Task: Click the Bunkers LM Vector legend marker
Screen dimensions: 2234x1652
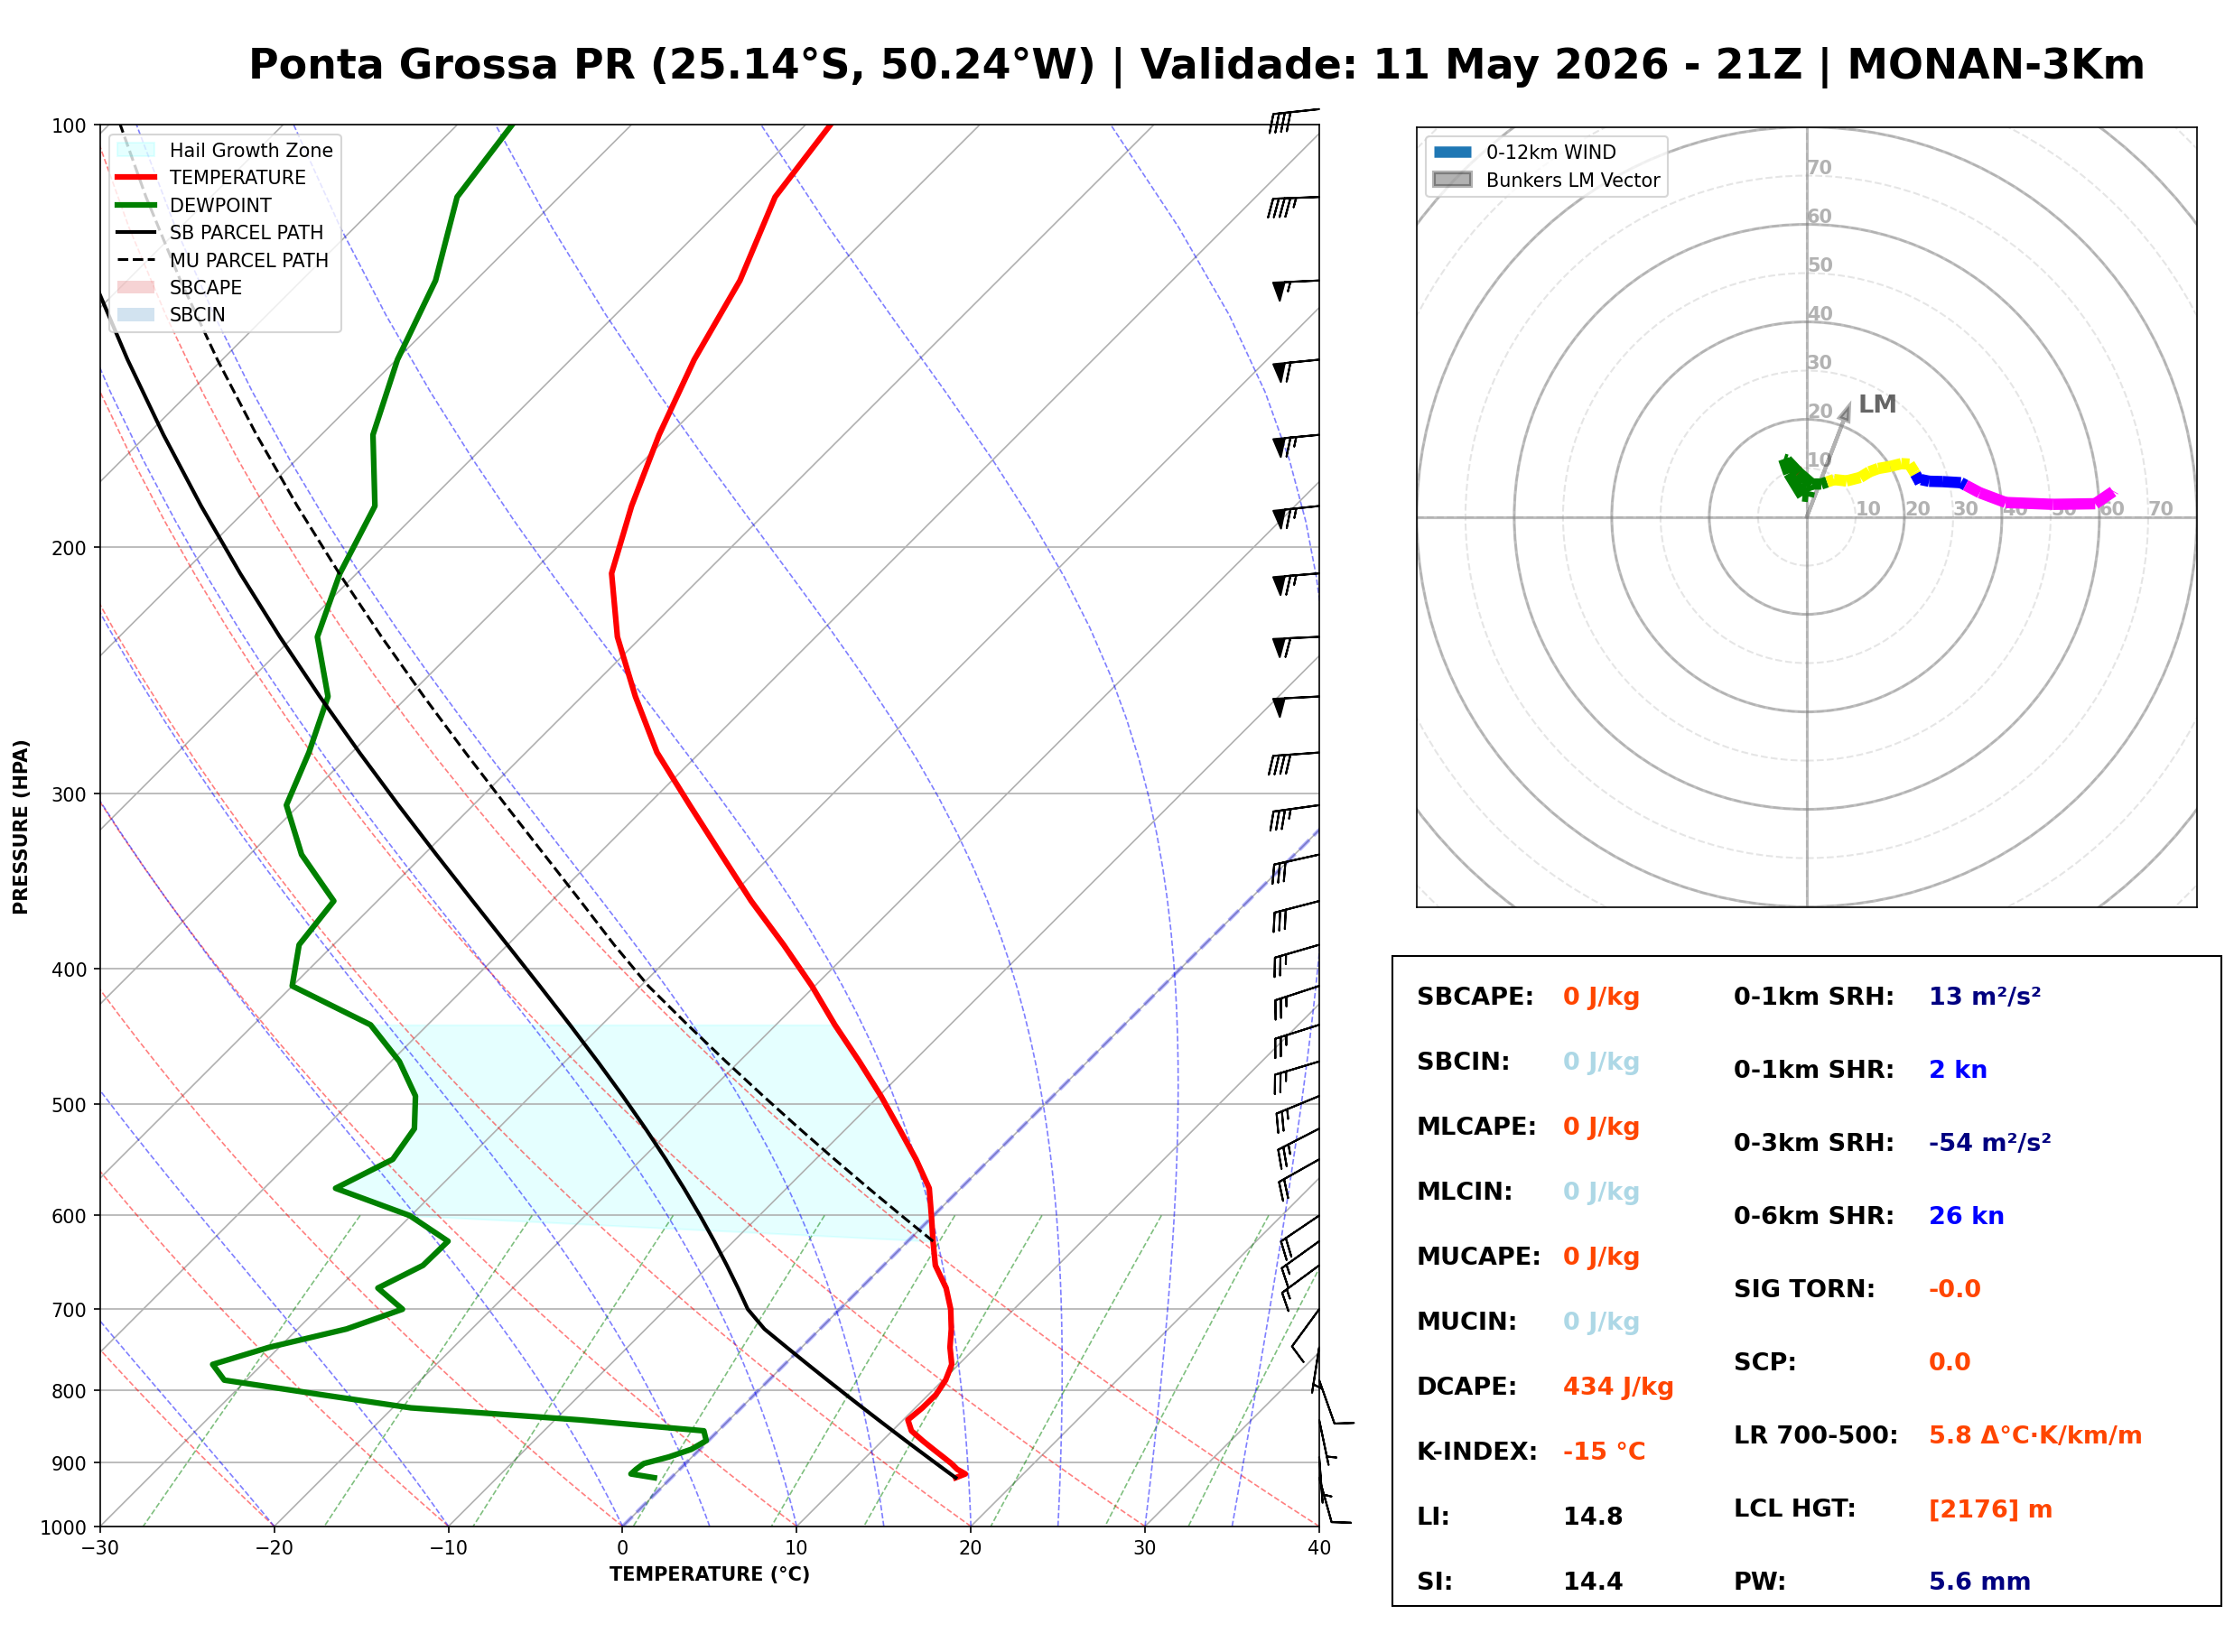Action: 1453,180
